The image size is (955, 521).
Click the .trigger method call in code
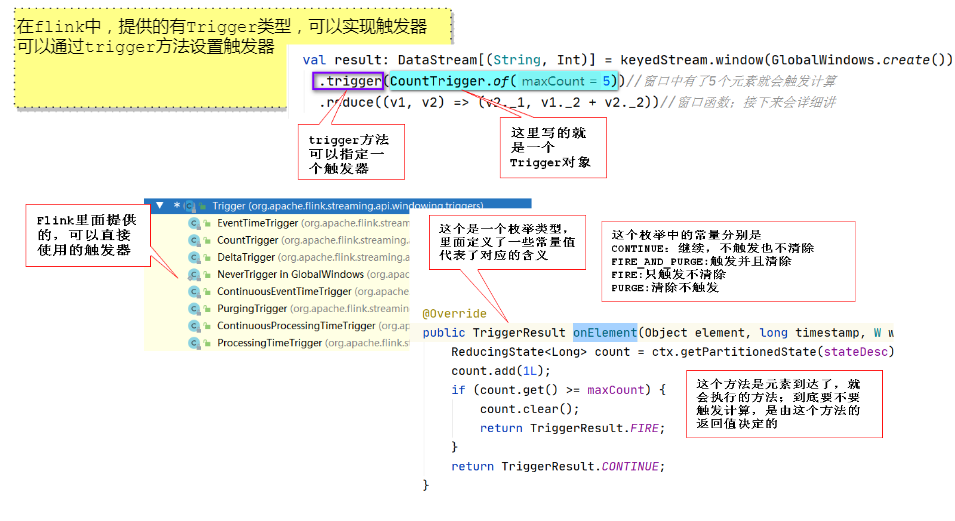pos(348,81)
